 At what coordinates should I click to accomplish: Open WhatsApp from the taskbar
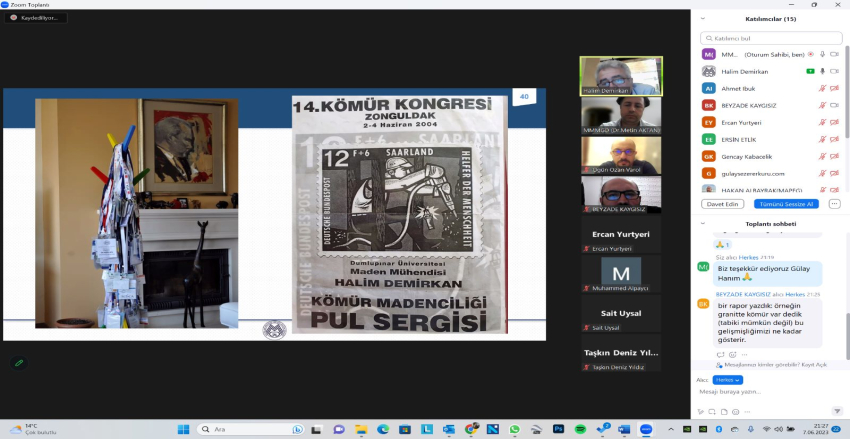tap(514, 429)
